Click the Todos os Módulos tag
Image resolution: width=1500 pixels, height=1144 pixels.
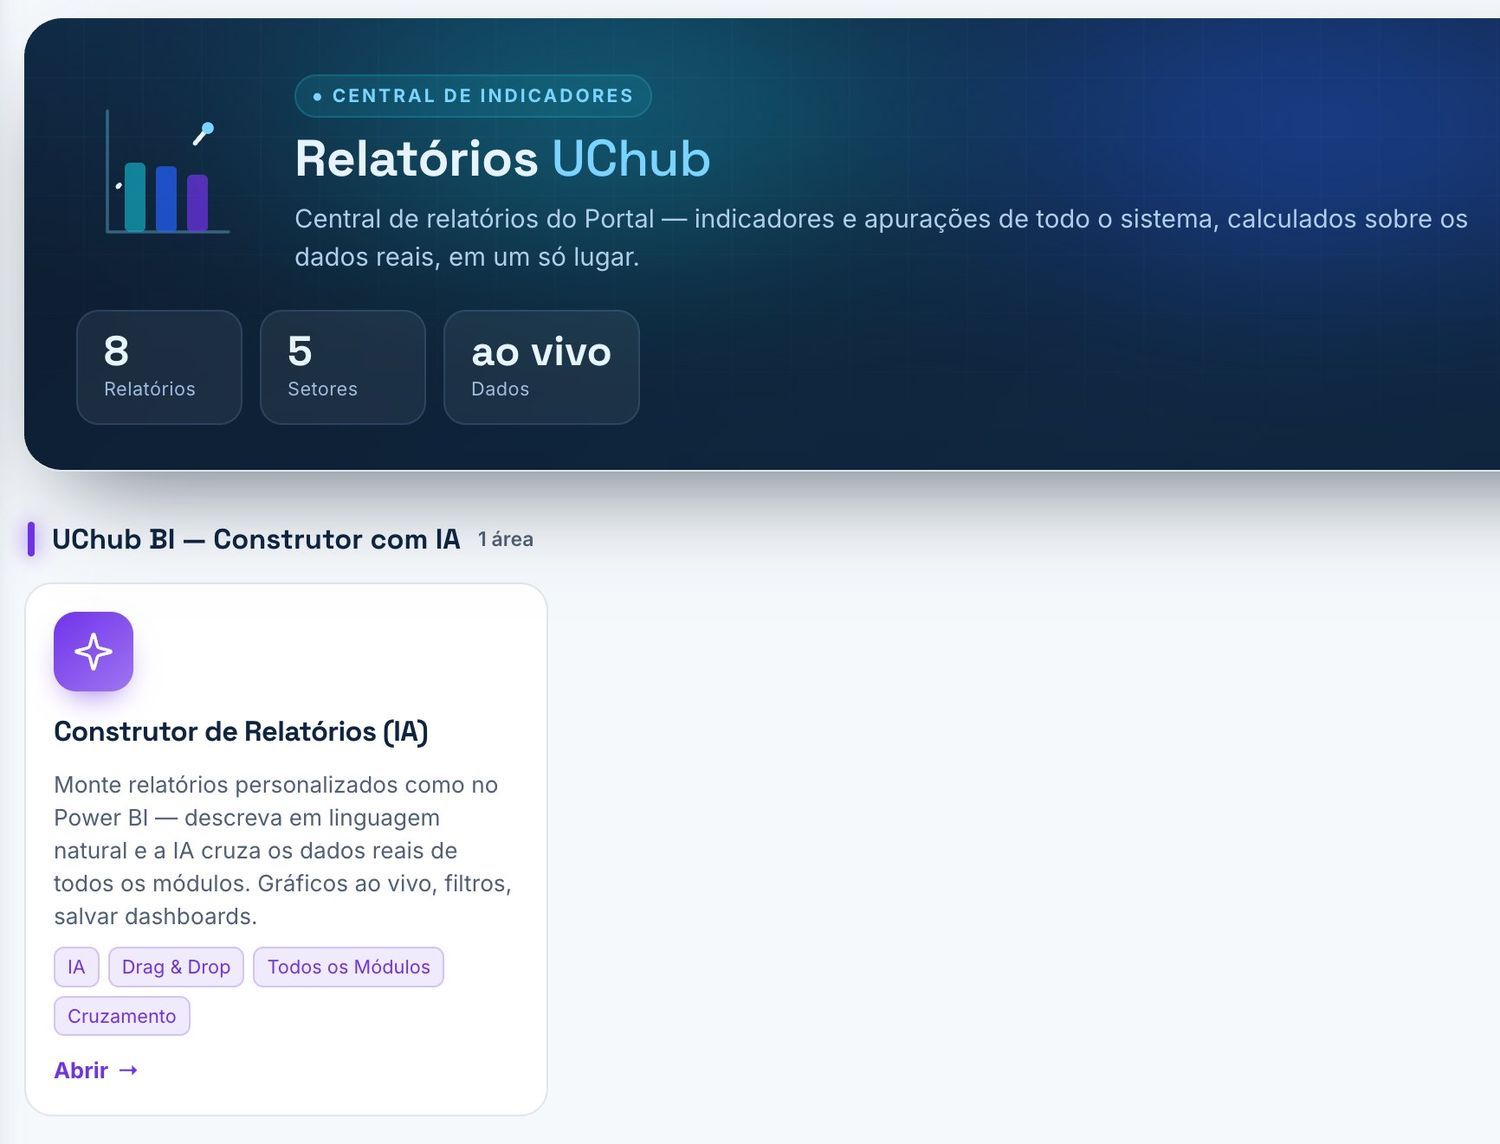click(x=348, y=967)
